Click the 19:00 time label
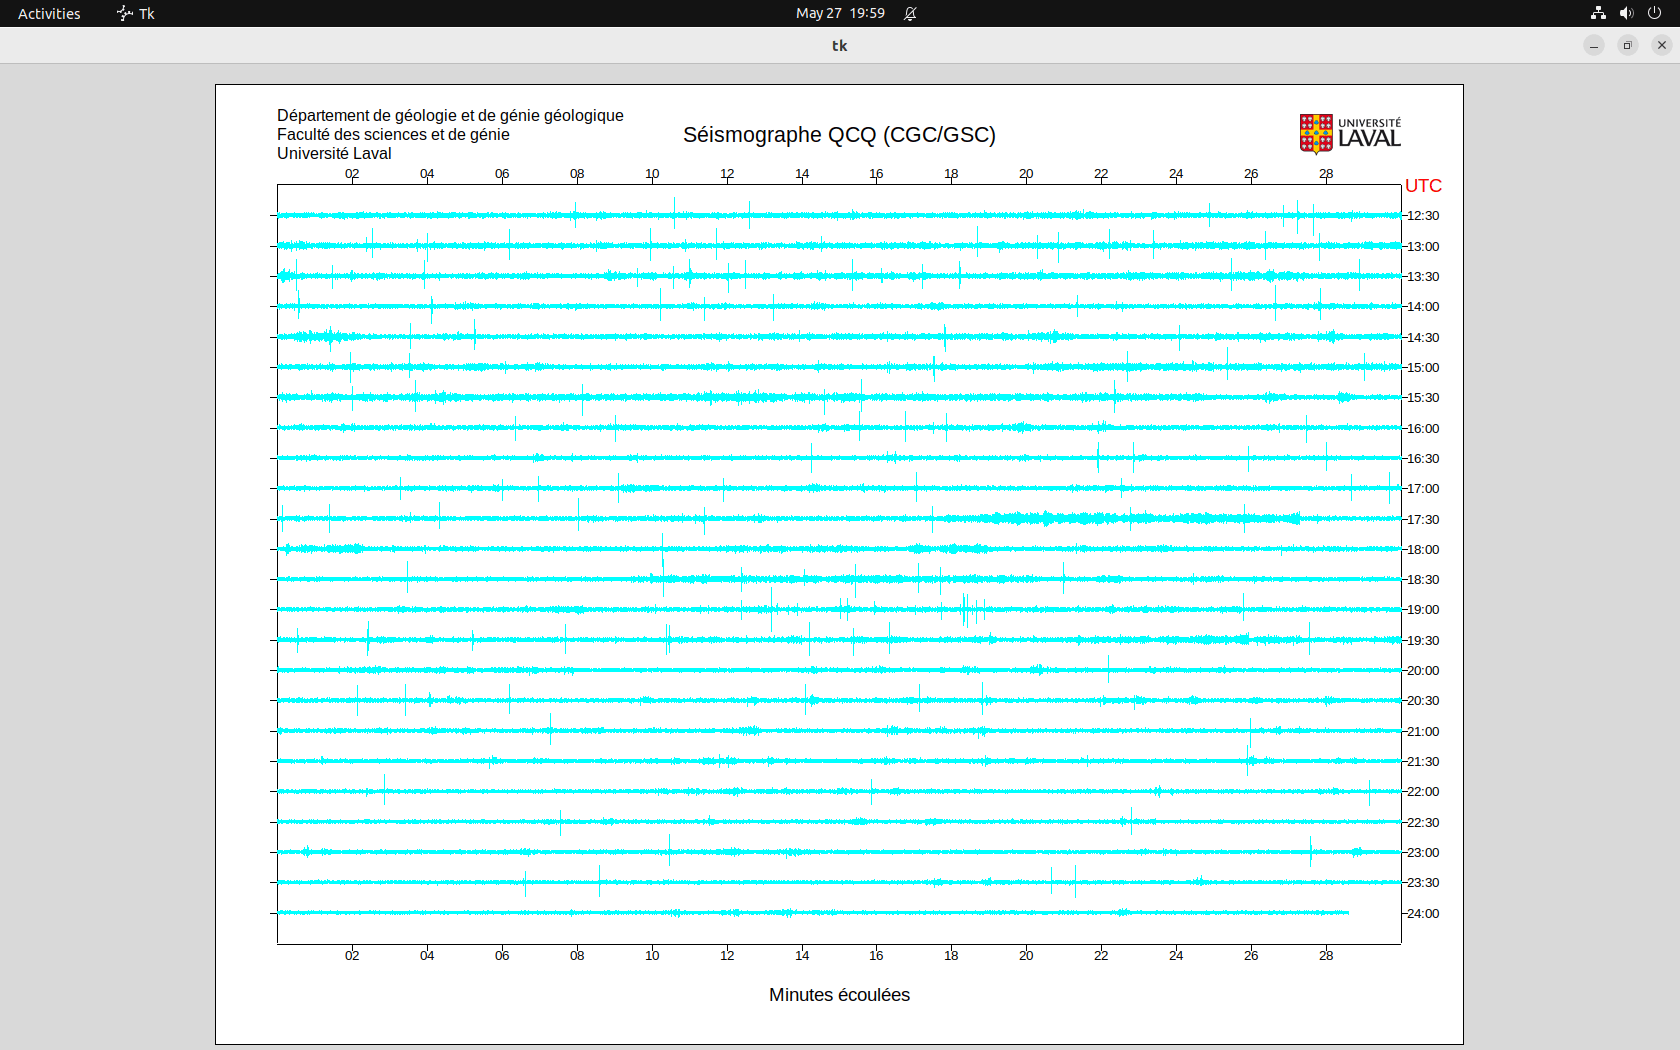 tap(1423, 610)
